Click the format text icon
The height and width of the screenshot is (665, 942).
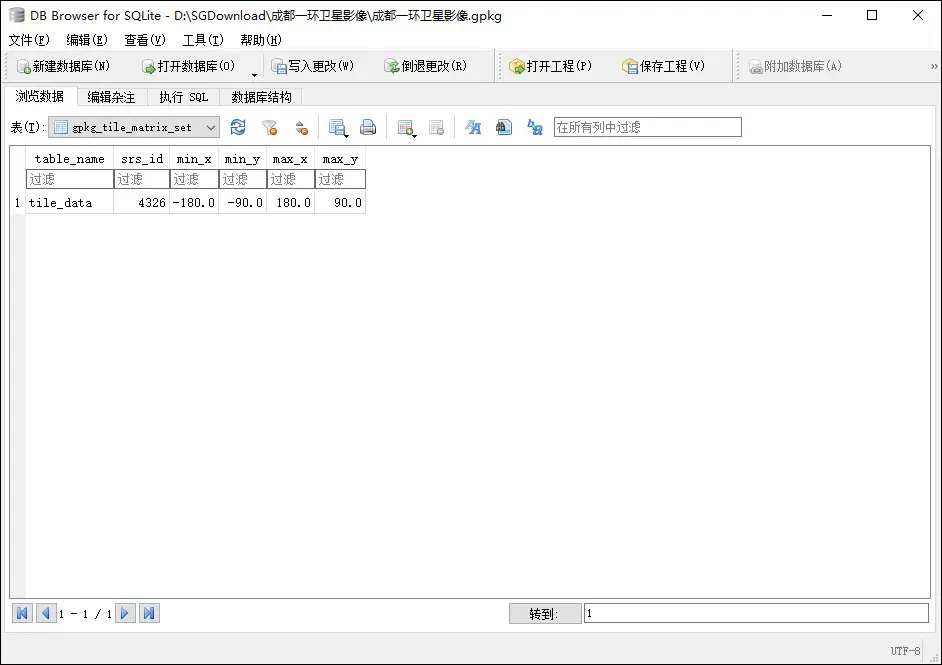(x=473, y=127)
